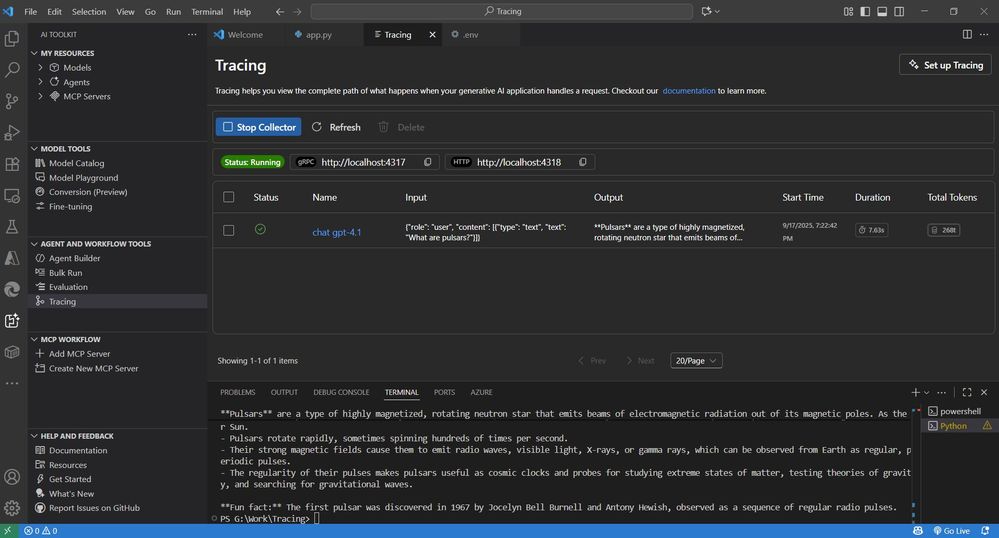Open the Accounts icon in activity bar
Screen dimensions: 999x538
pos(11,477)
